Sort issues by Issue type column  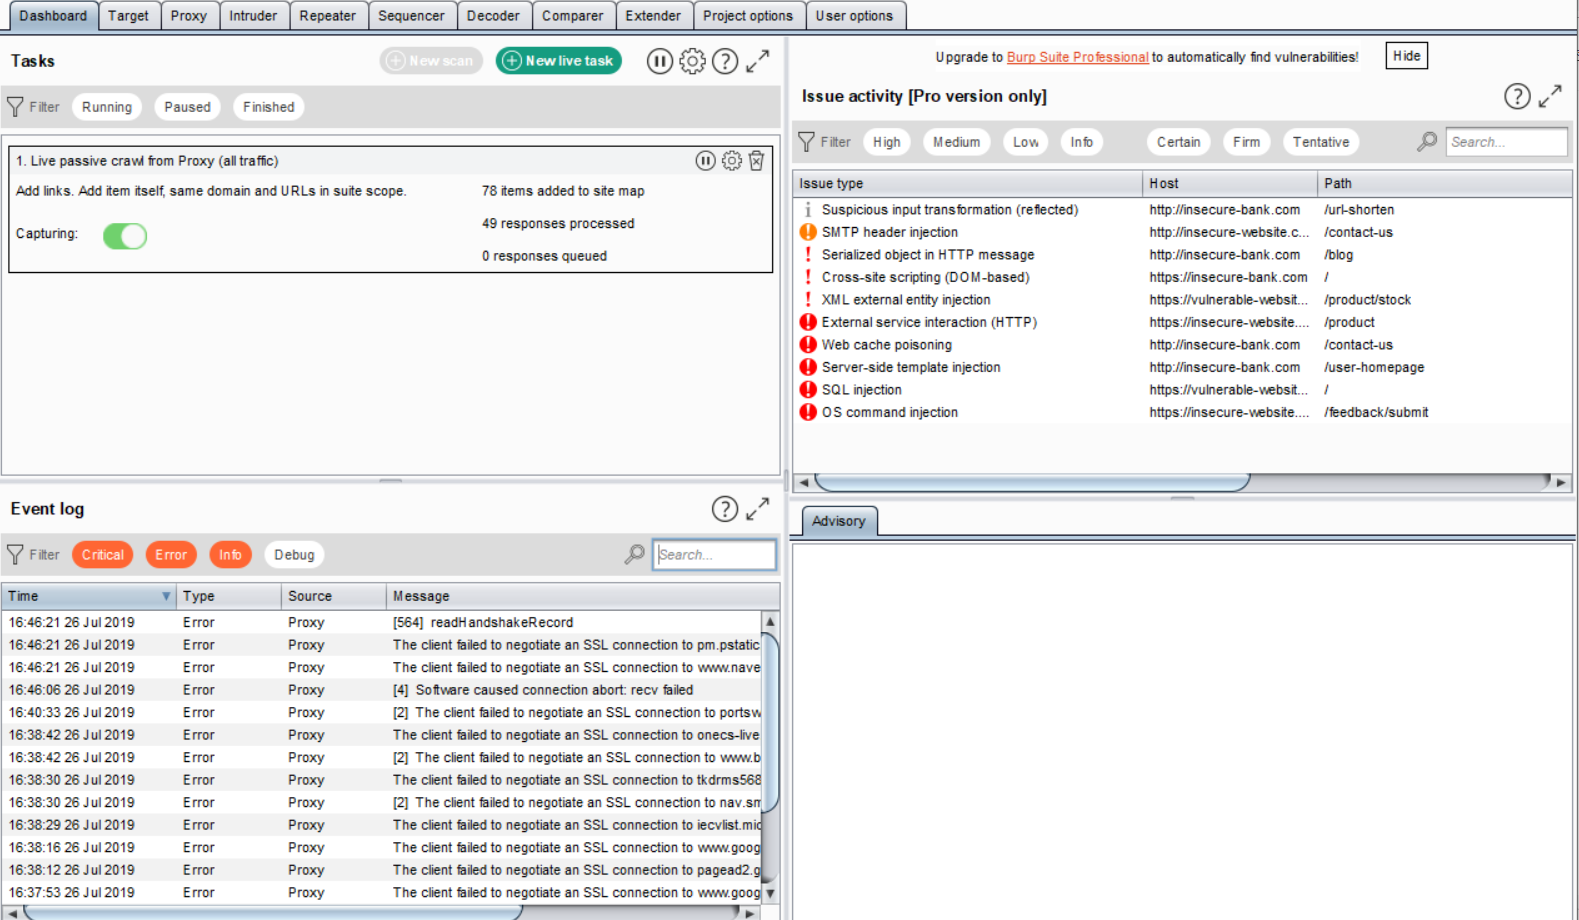[968, 183]
